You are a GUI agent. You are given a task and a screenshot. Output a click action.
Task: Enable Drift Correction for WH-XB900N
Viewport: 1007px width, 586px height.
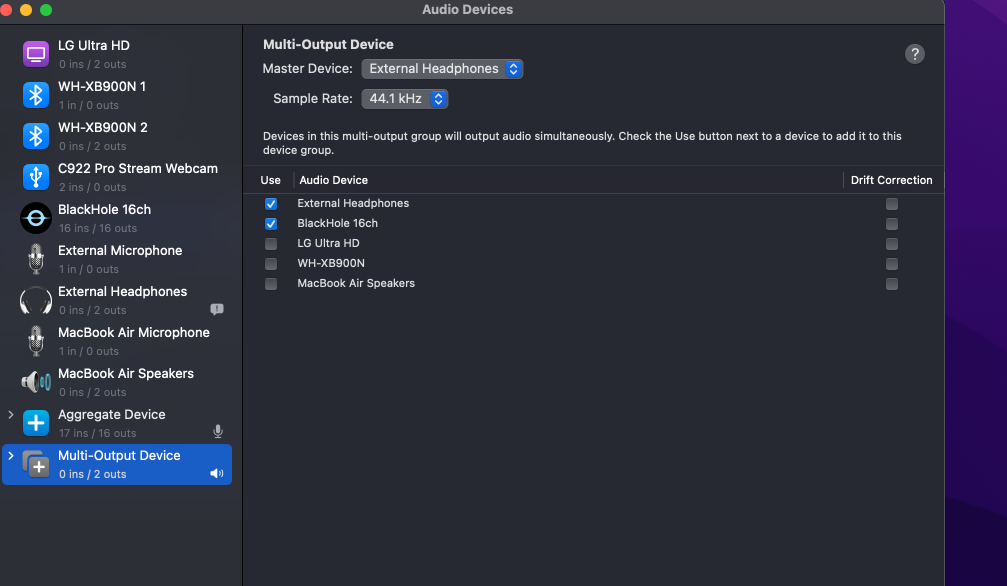pos(892,264)
